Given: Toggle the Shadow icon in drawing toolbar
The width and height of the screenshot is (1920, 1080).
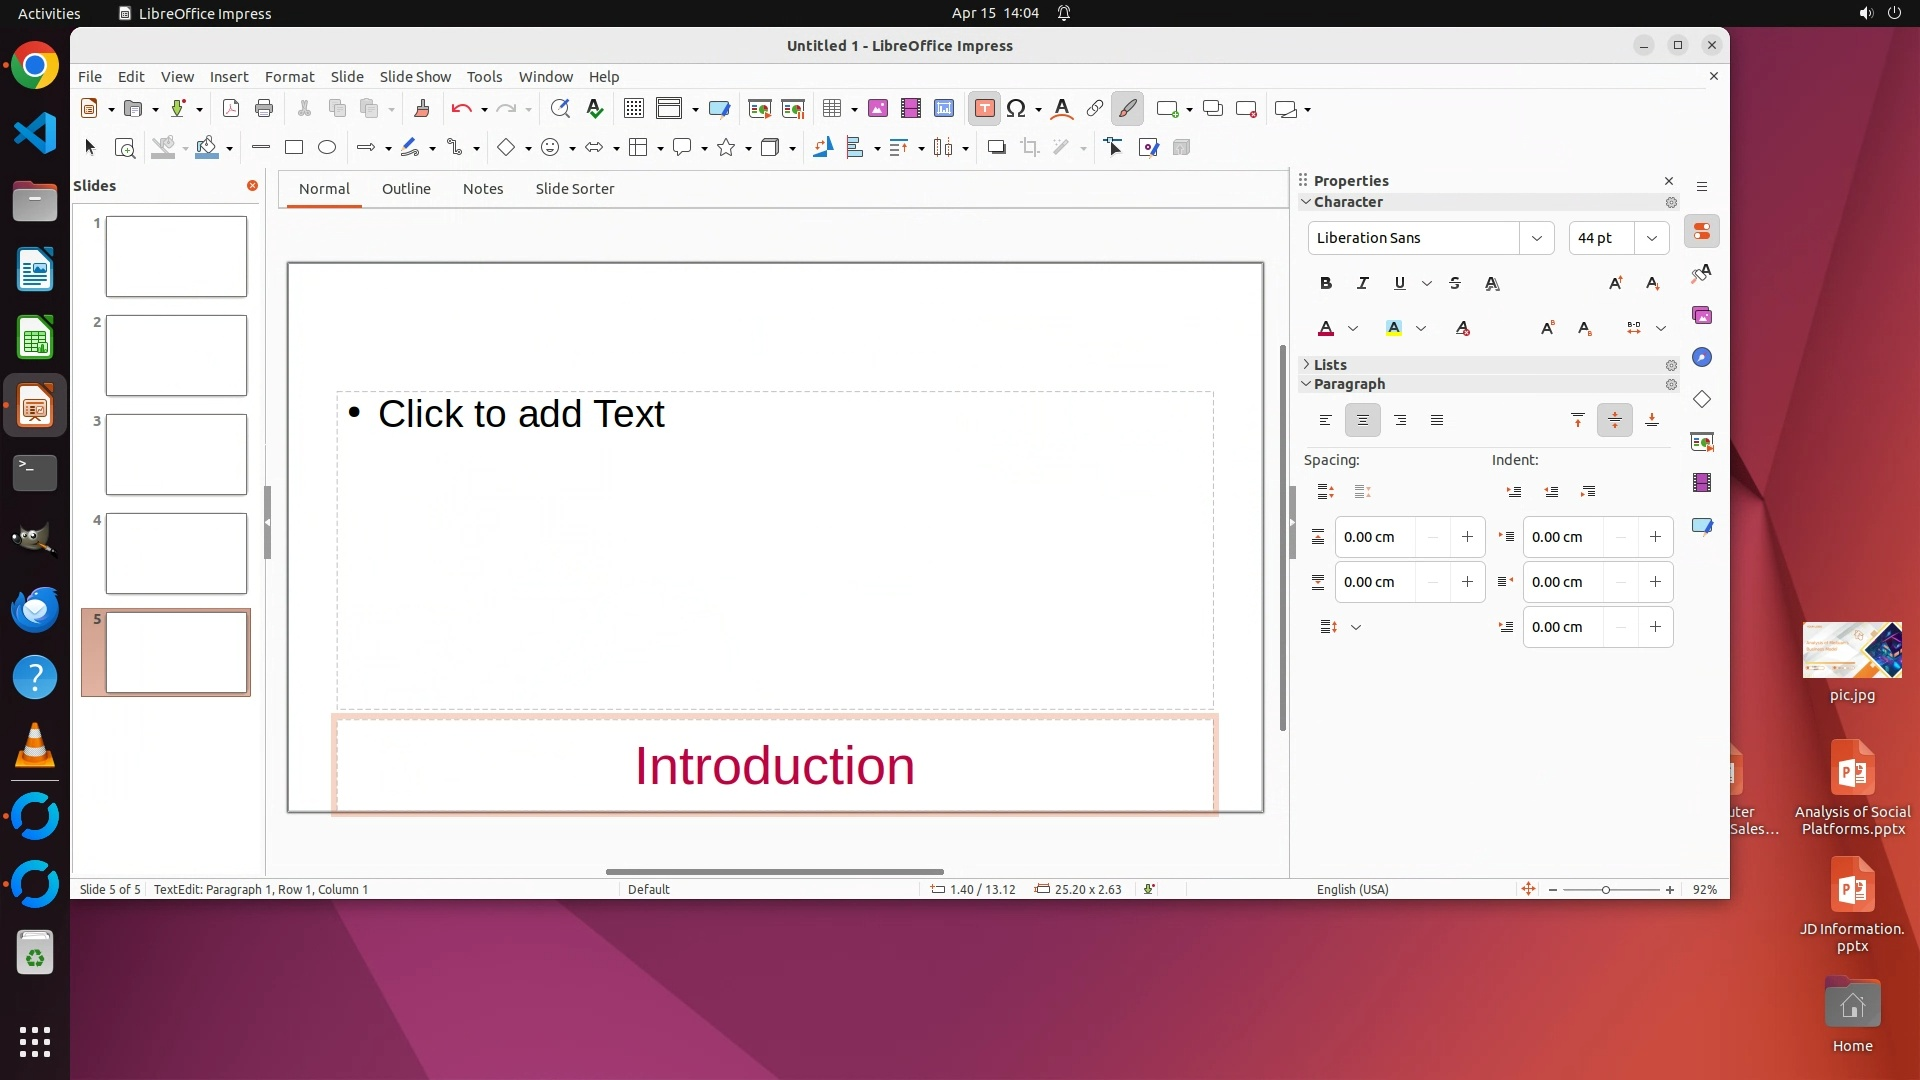Looking at the screenshot, I should click(996, 148).
